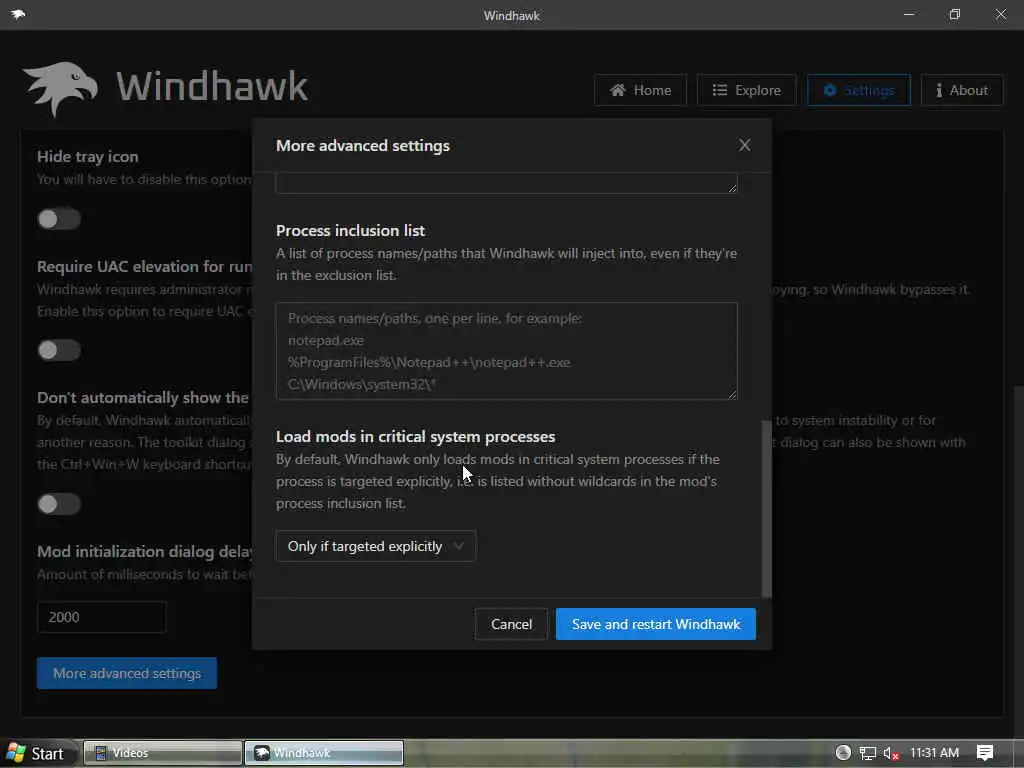Click the round tray icon
Viewport: 1024px width, 768px height.
click(x=843, y=753)
